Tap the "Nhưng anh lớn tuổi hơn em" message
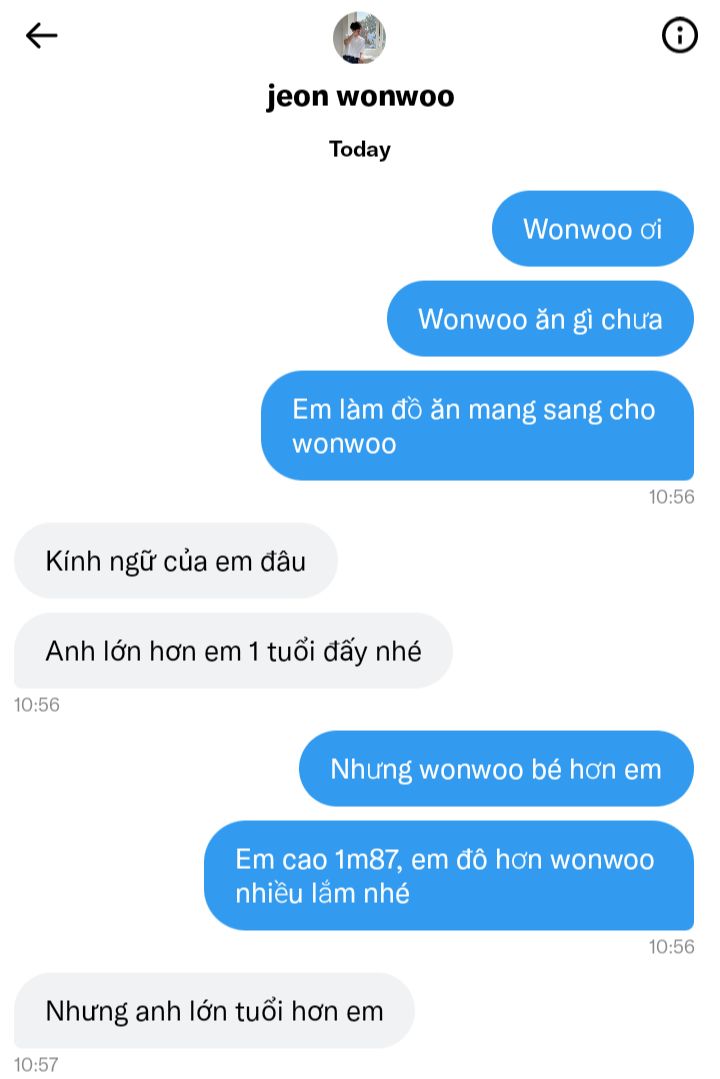Image resolution: width=720 pixels, height=1079 pixels. pos(214,1011)
